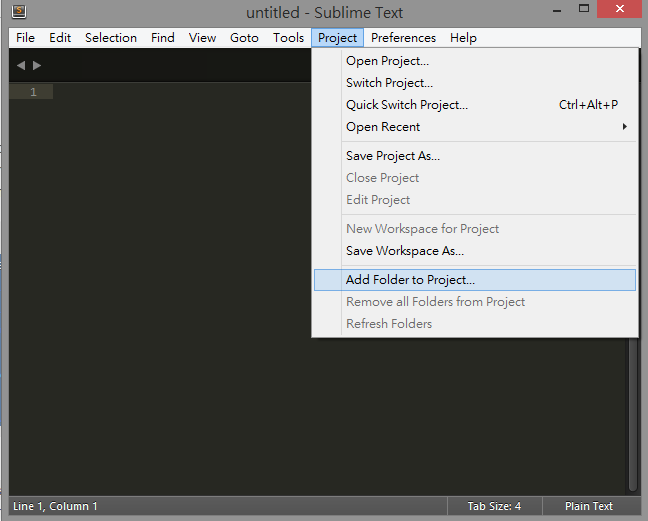
Task: Click the Line 1, Column 1 status text
Action: click(55, 506)
